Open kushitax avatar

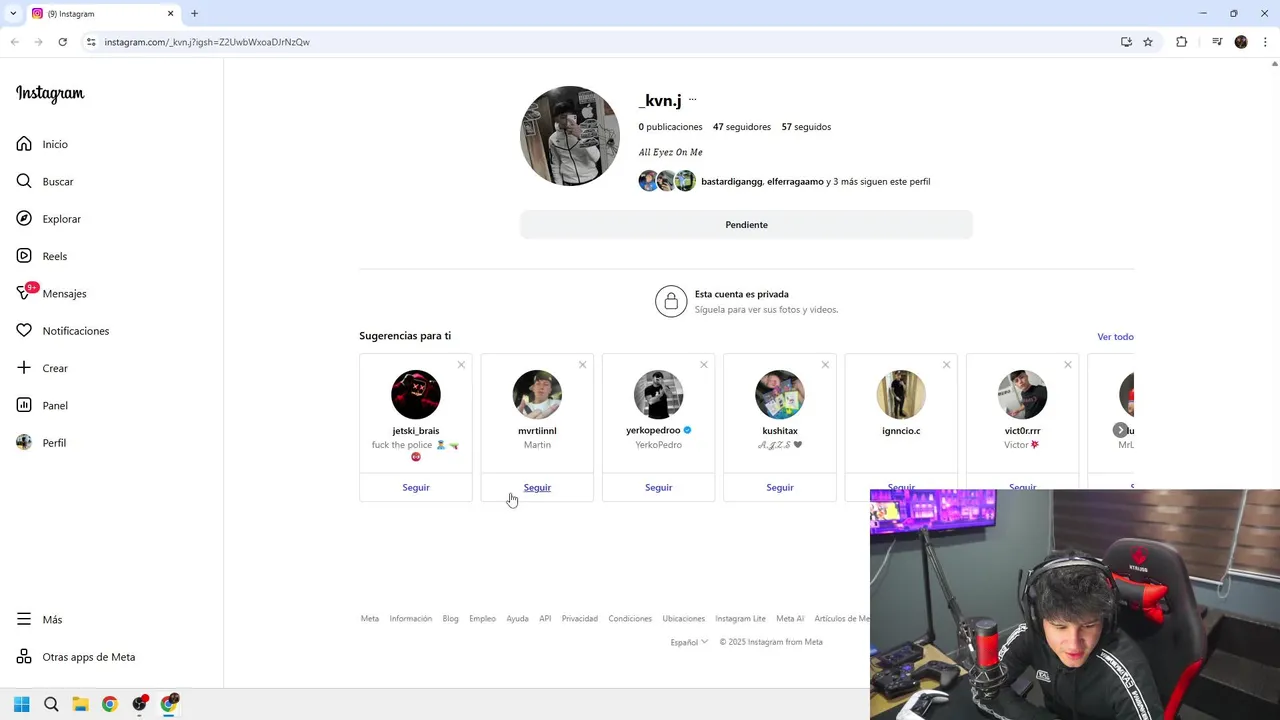click(780, 395)
